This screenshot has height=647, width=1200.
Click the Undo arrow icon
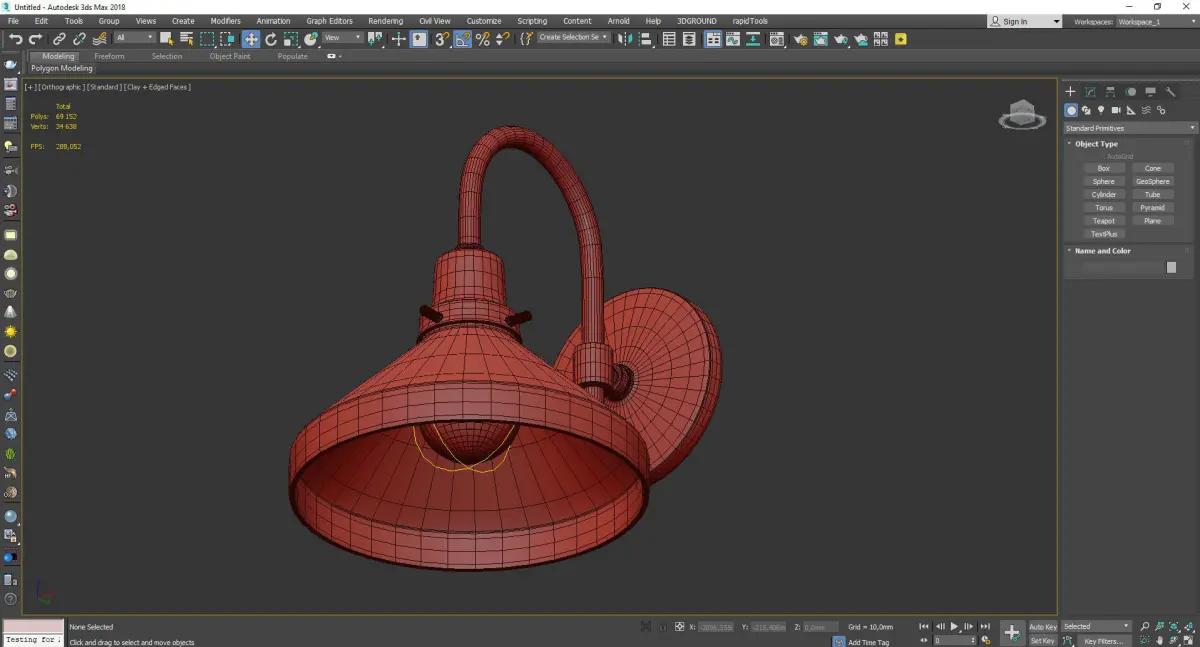click(x=15, y=39)
